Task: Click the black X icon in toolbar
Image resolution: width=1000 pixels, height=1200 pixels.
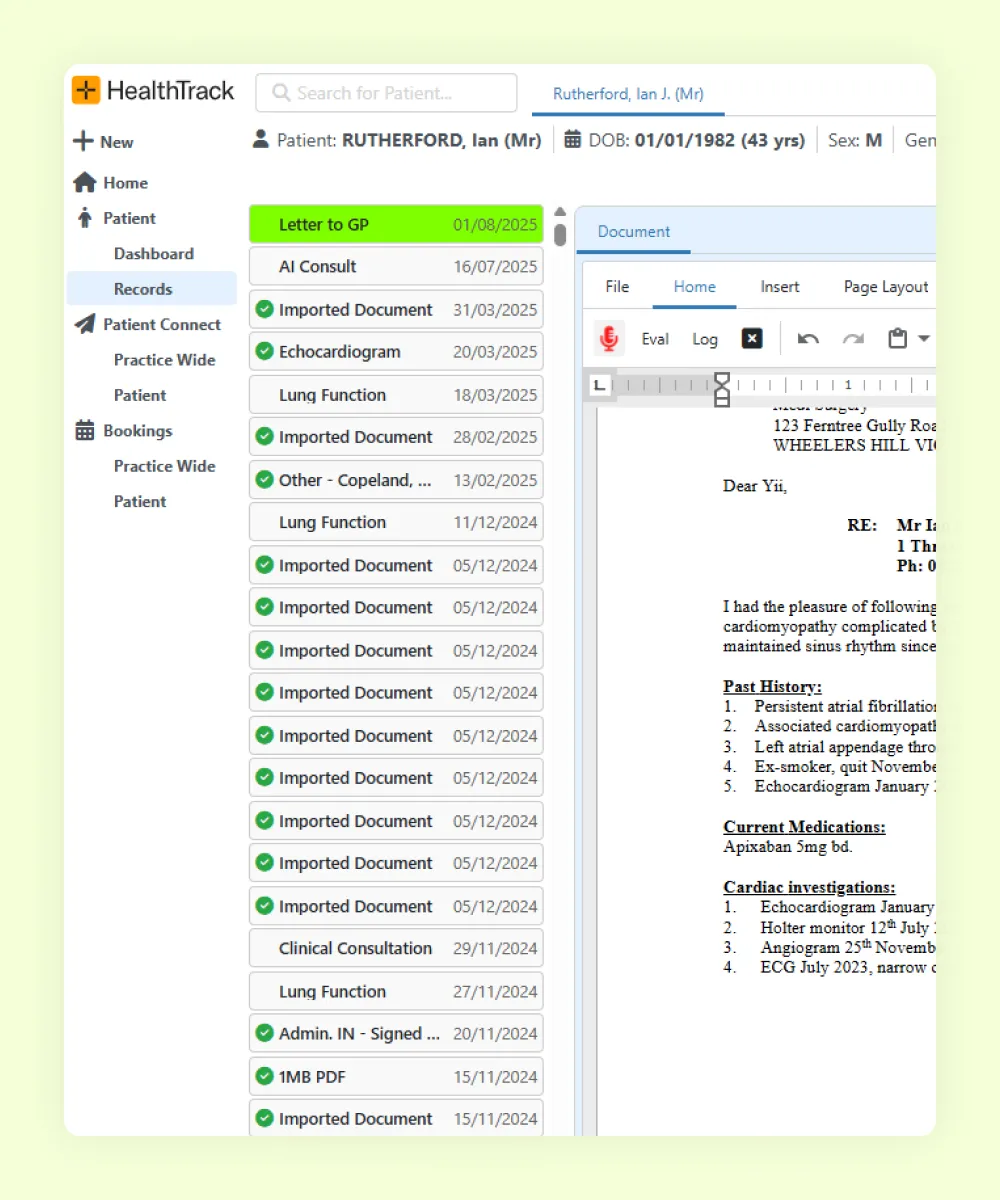Action: point(752,339)
